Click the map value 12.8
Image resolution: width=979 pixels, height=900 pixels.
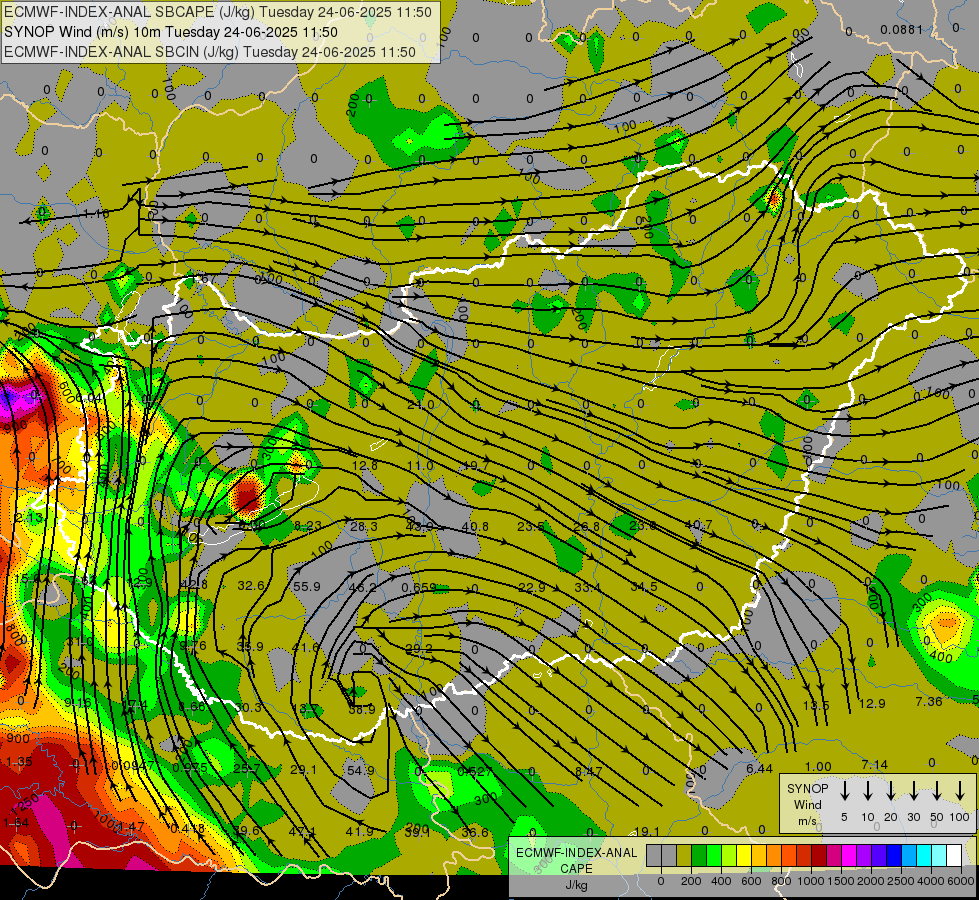(365, 465)
